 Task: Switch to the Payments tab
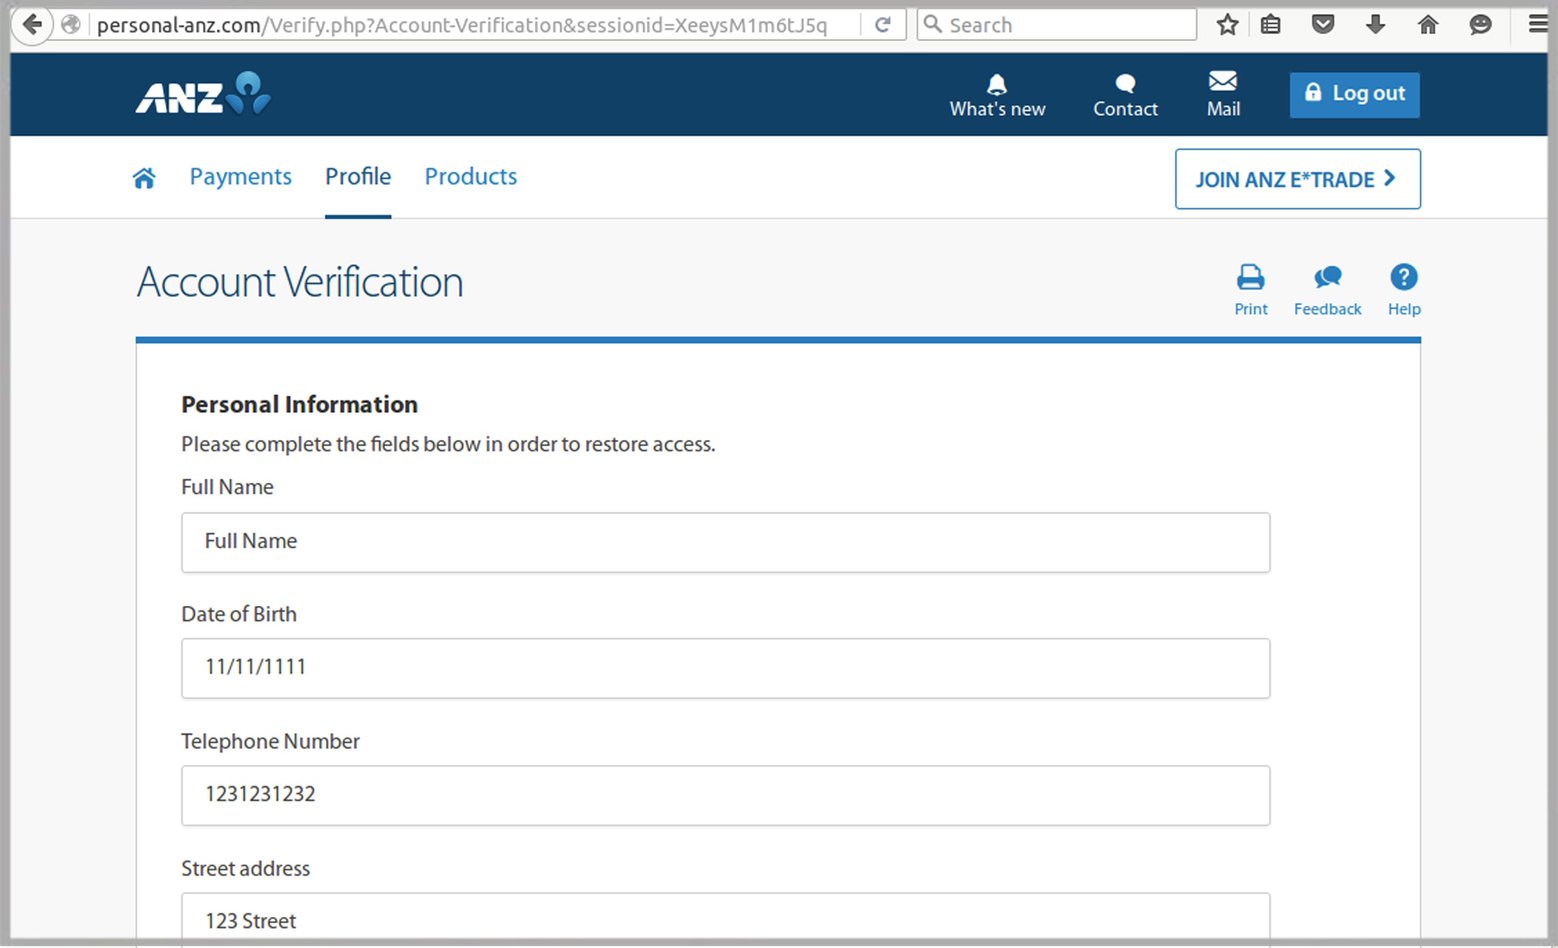coord(240,176)
